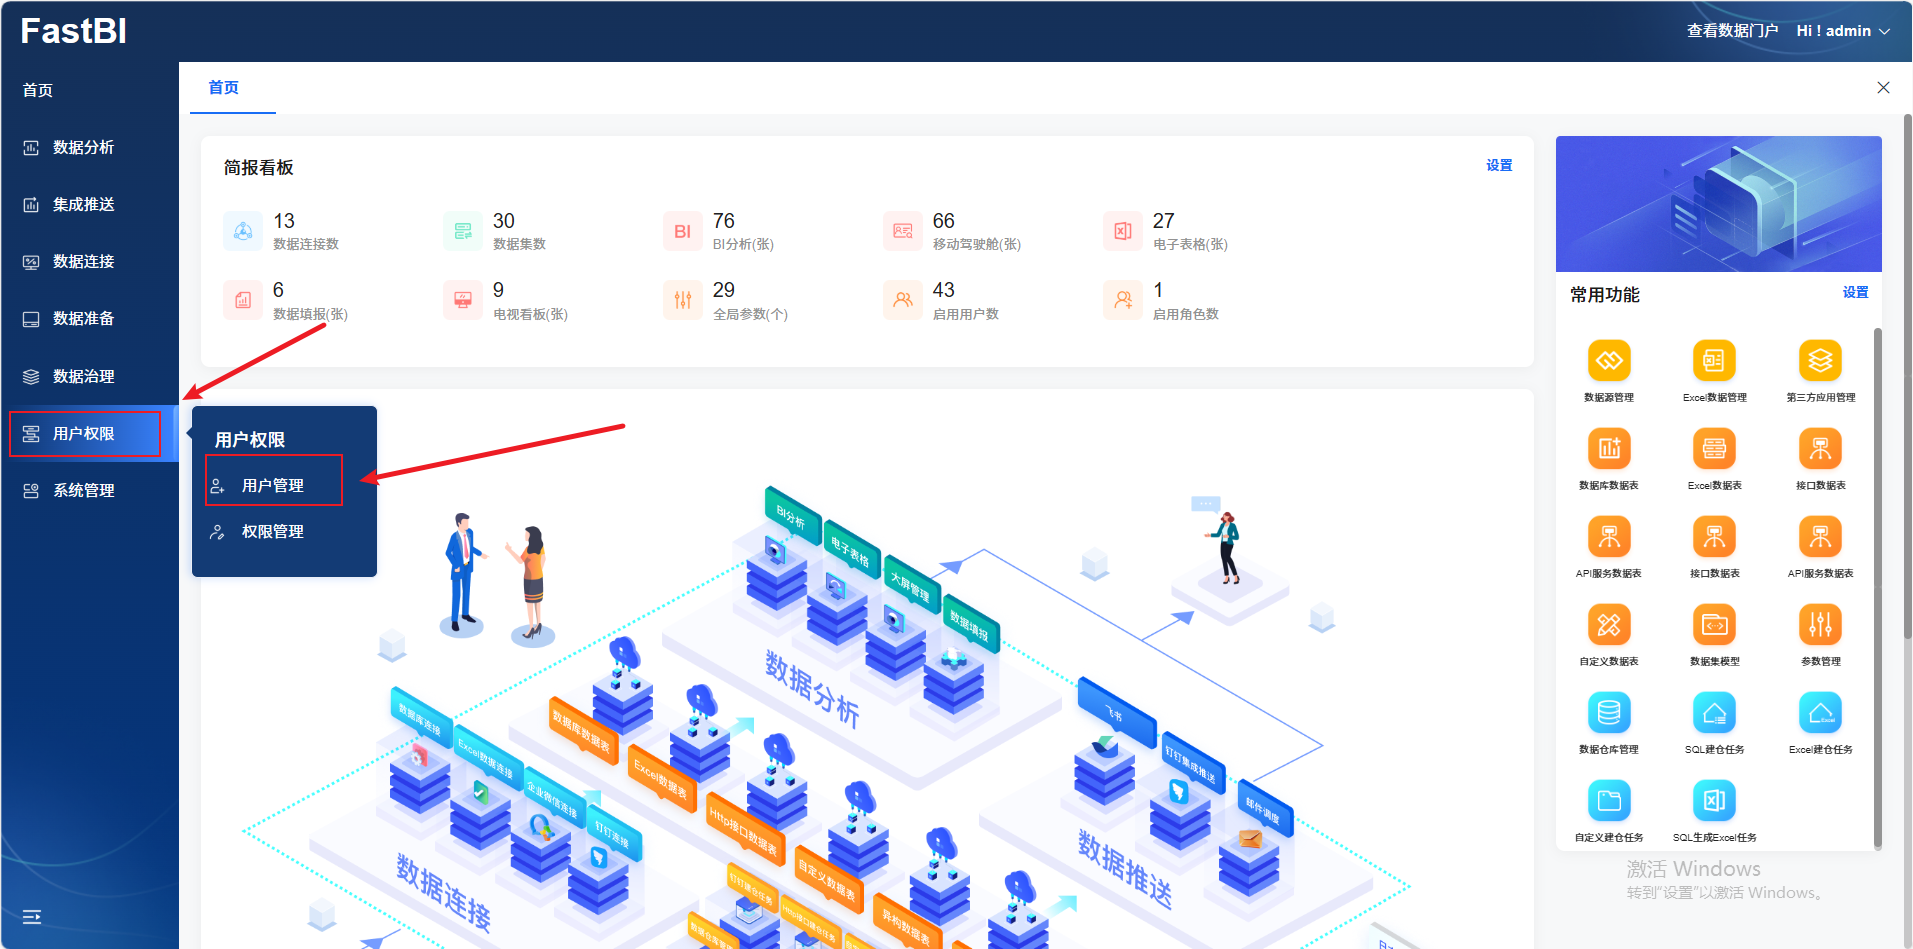This screenshot has height=949, width=1913.
Task: Select 用户管理 in the submenu
Action: (273, 485)
